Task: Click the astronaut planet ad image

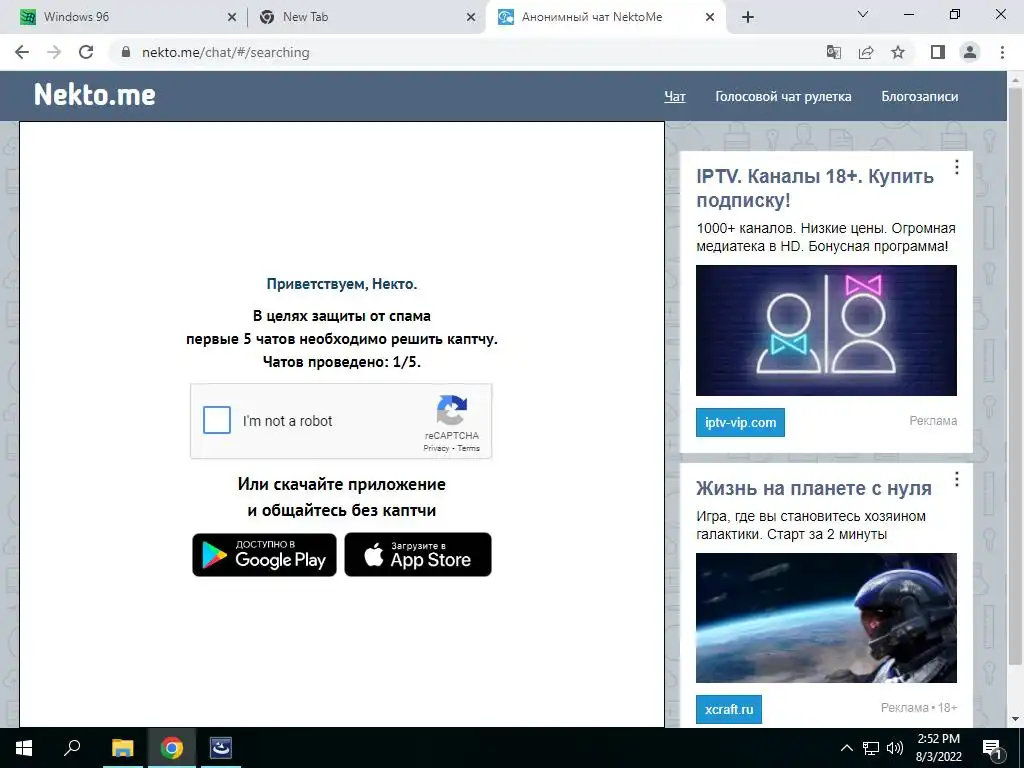Action: 826,618
